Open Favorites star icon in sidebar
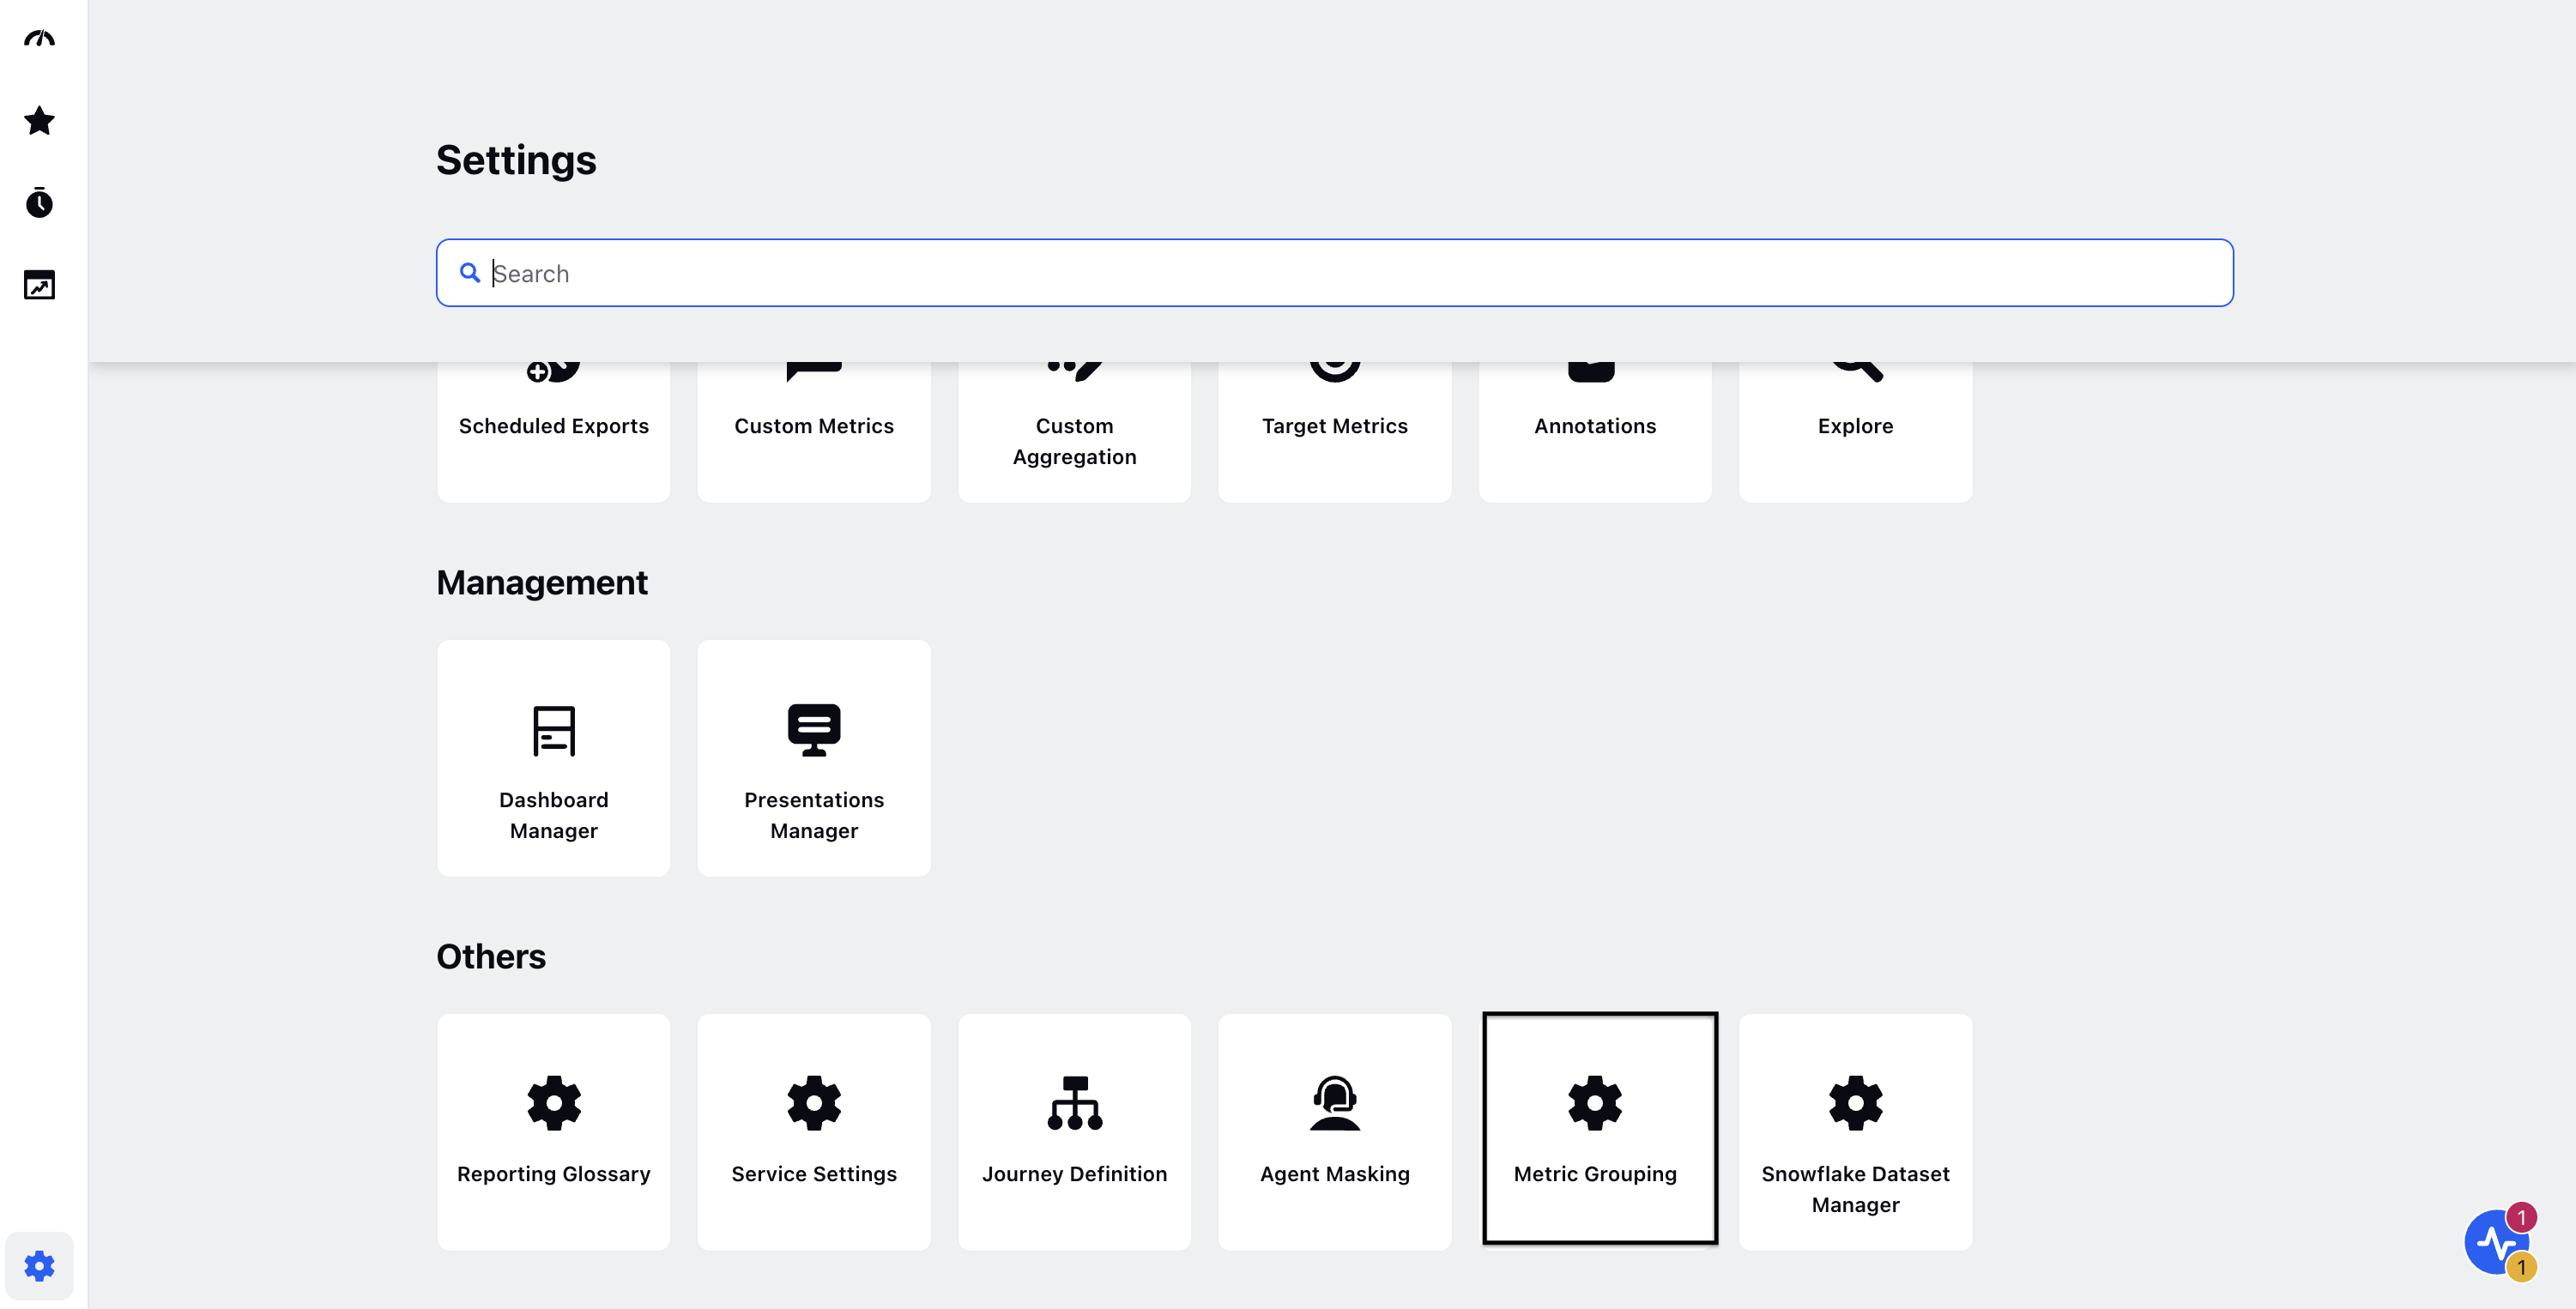Viewport: 2576px width, 1309px height. (39, 121)
